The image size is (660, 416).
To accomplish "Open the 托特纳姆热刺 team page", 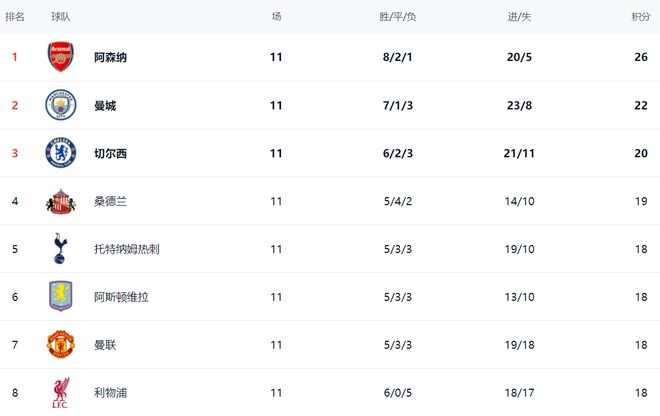I will pyautogui.click(x=126, y=249).
